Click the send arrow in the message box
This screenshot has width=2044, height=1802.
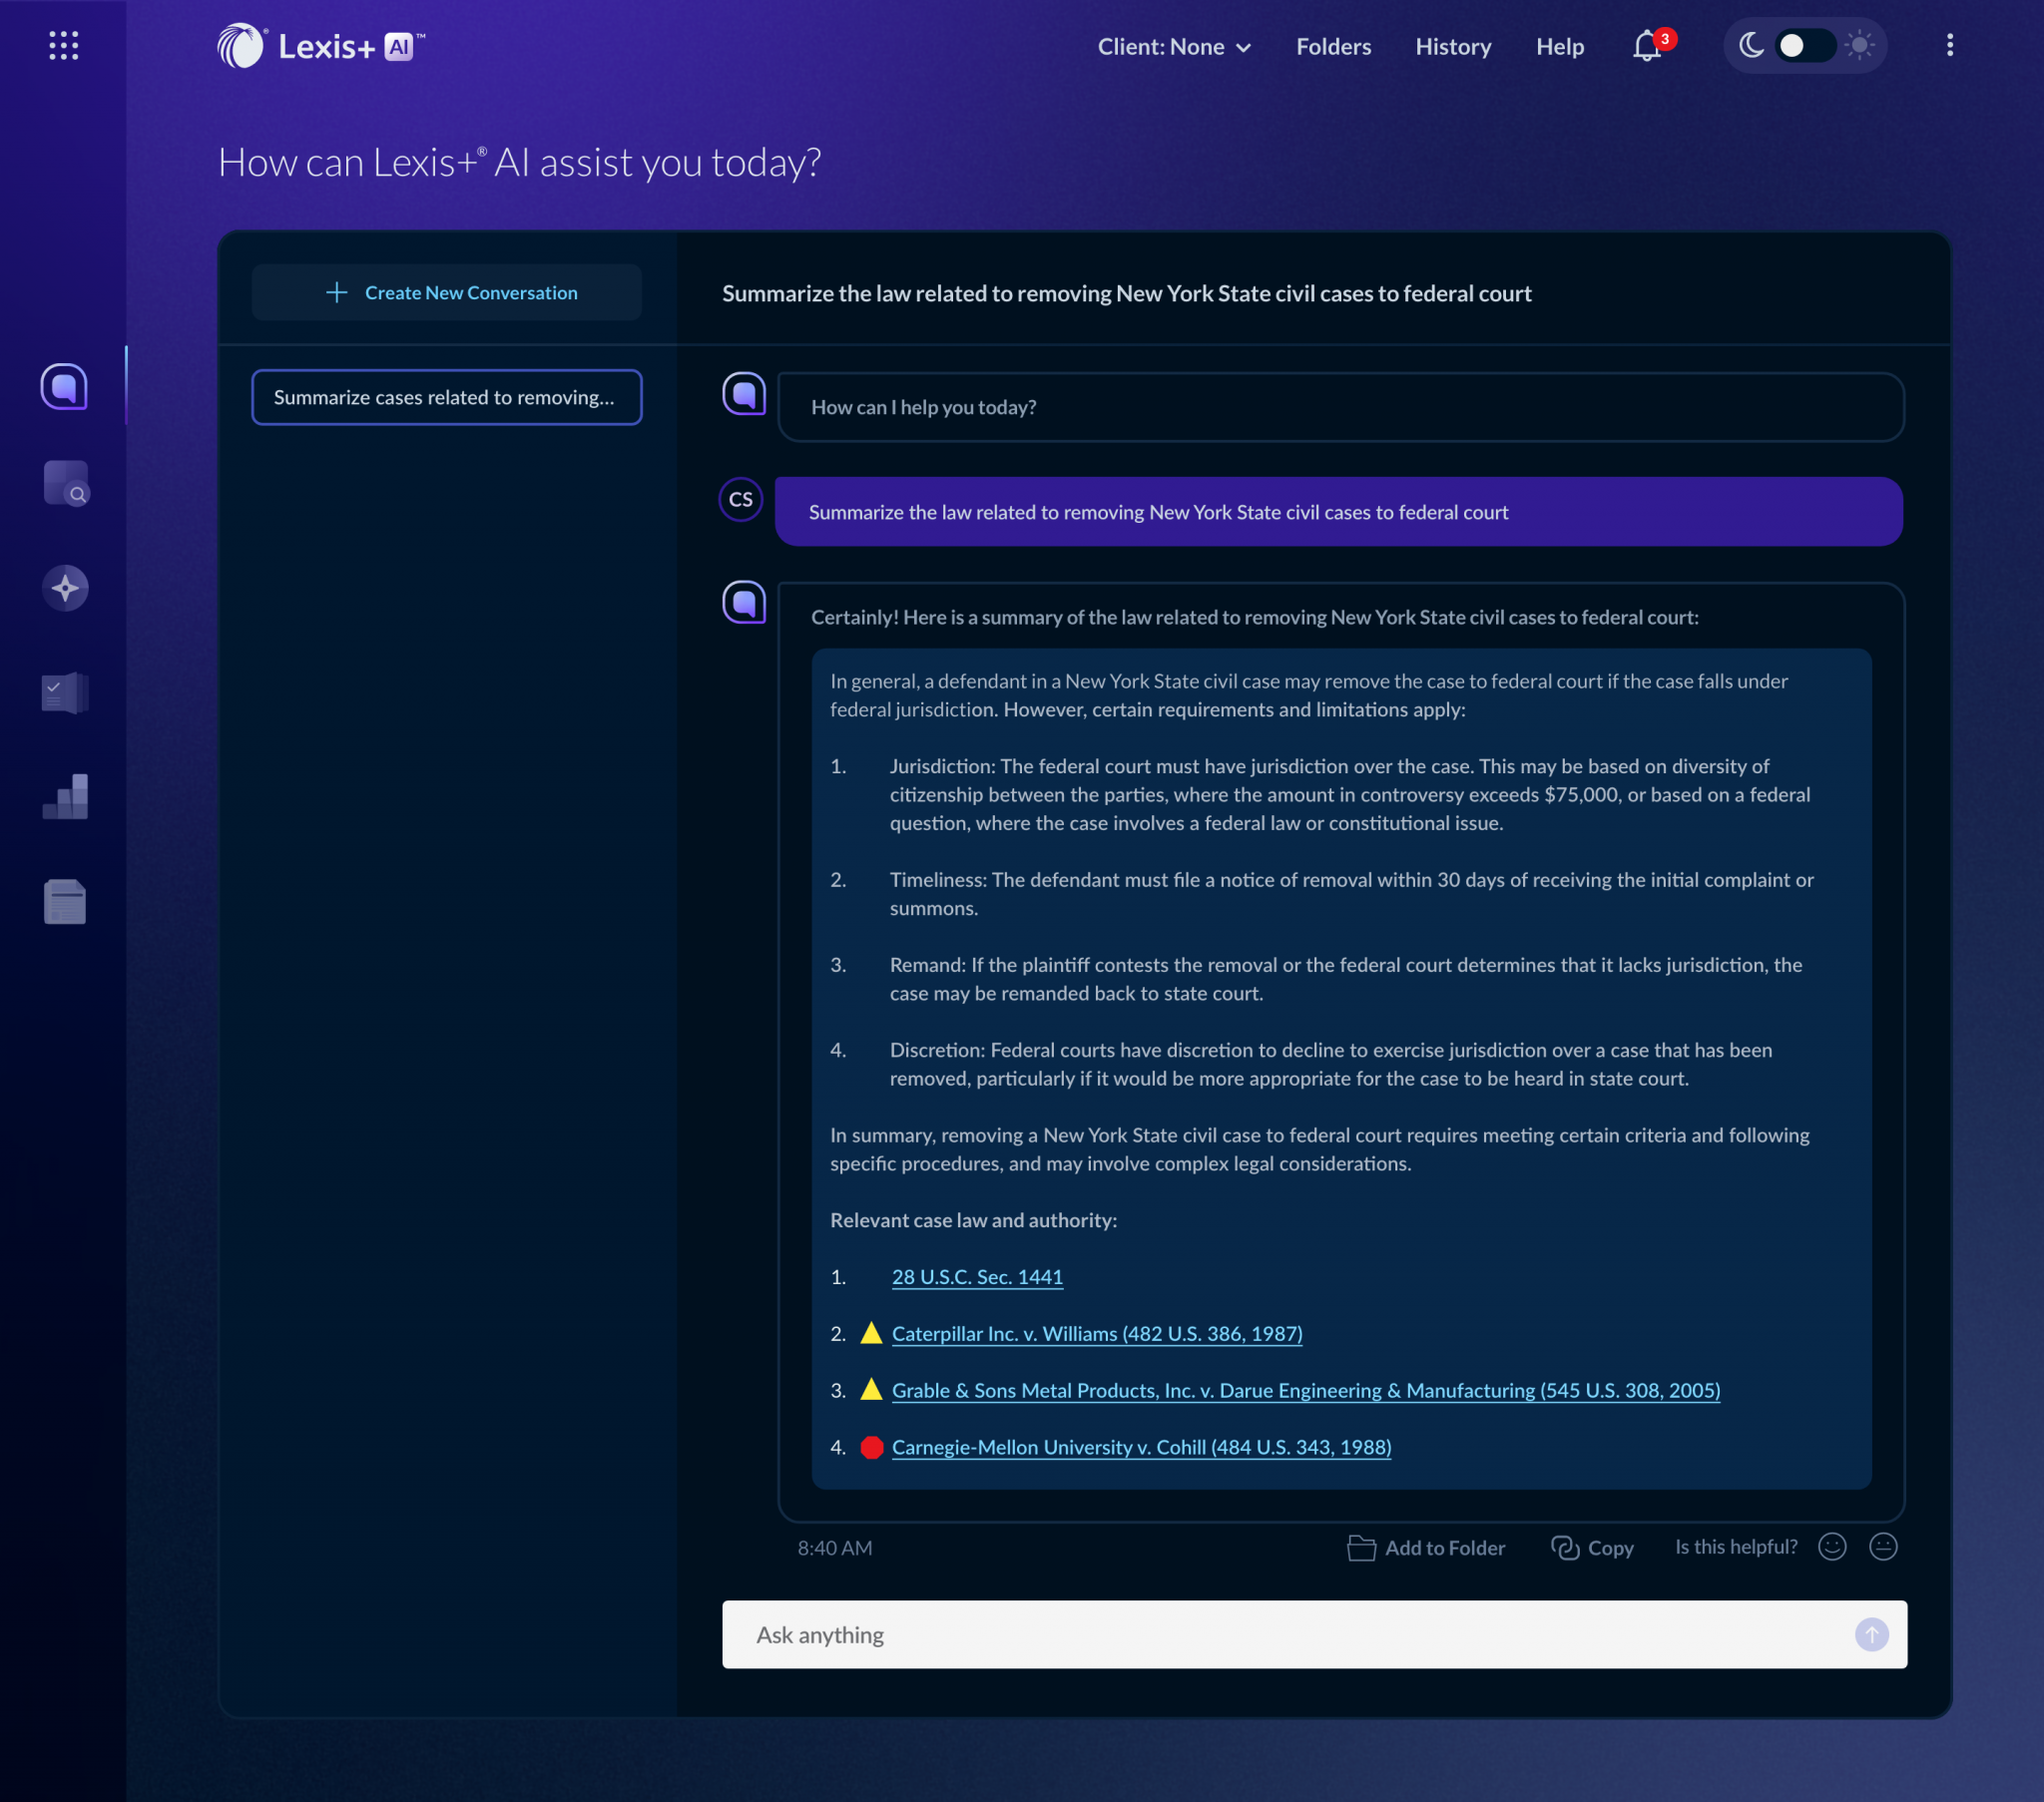(1872, 1635)
